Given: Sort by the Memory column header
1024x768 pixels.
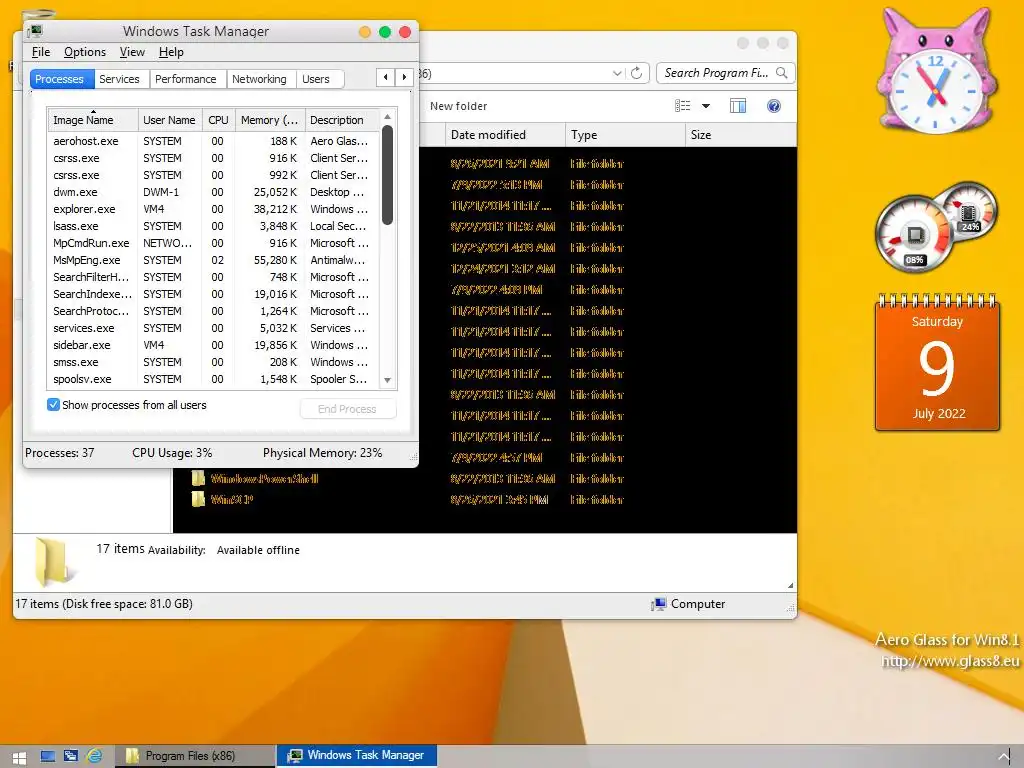Looking at the screenshot, I should [270, 120].
